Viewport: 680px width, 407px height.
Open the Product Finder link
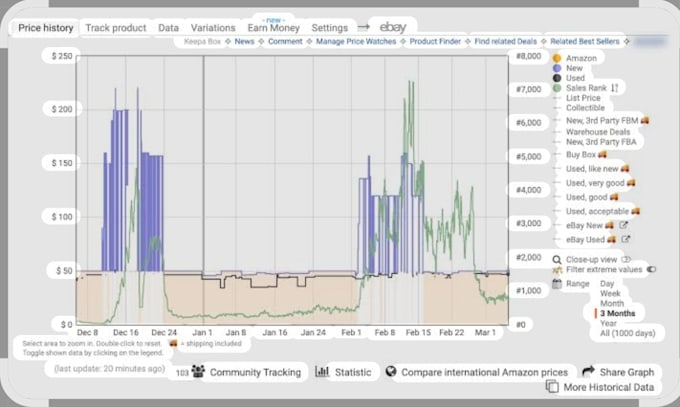(435, 42)
